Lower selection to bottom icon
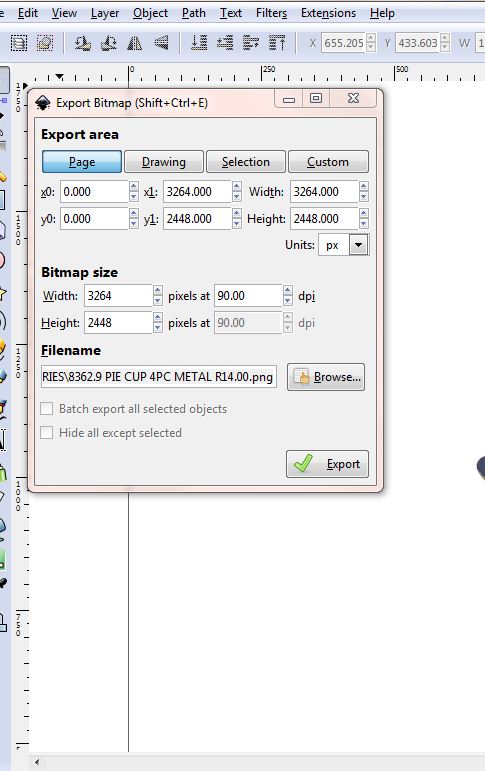Image resolution: width=485 pixels, height=771 pixels. point(199,43)
